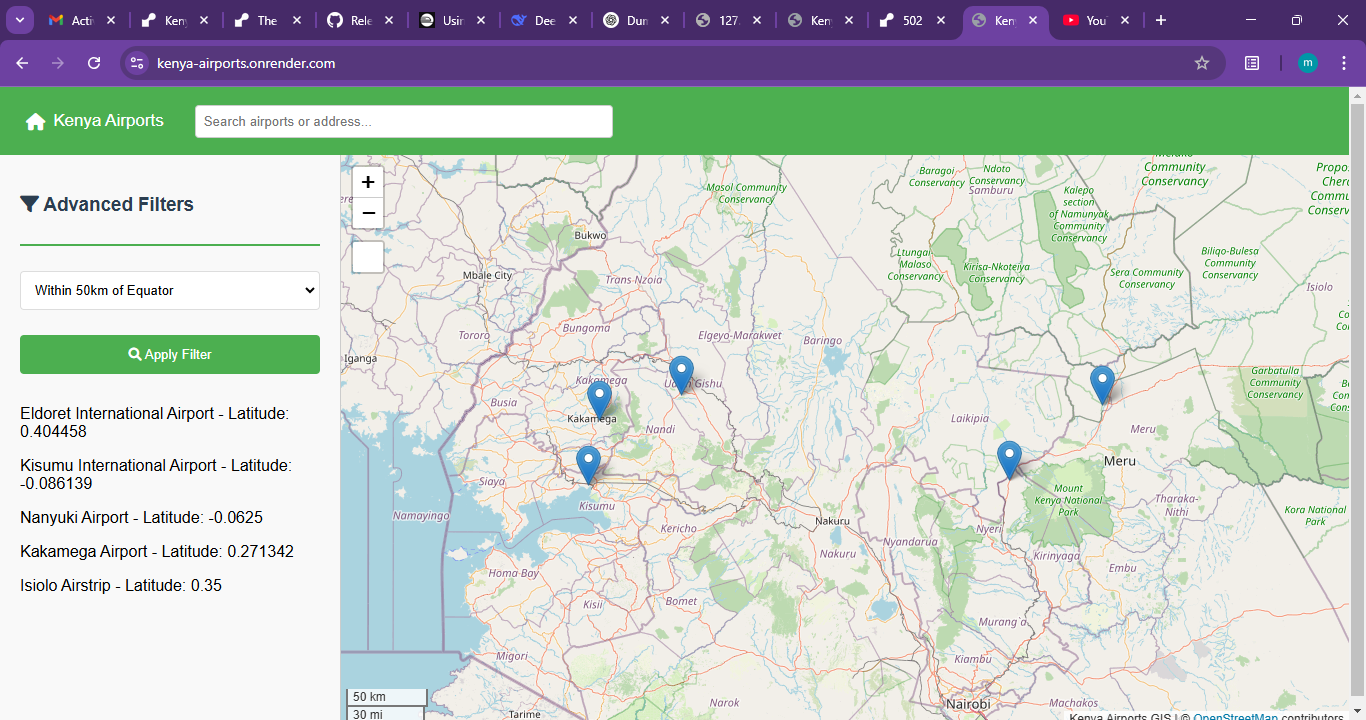This screenshot has width=1366, height=720.
Task: Switch to the 'Usin' tab
Action: [454, 20]
